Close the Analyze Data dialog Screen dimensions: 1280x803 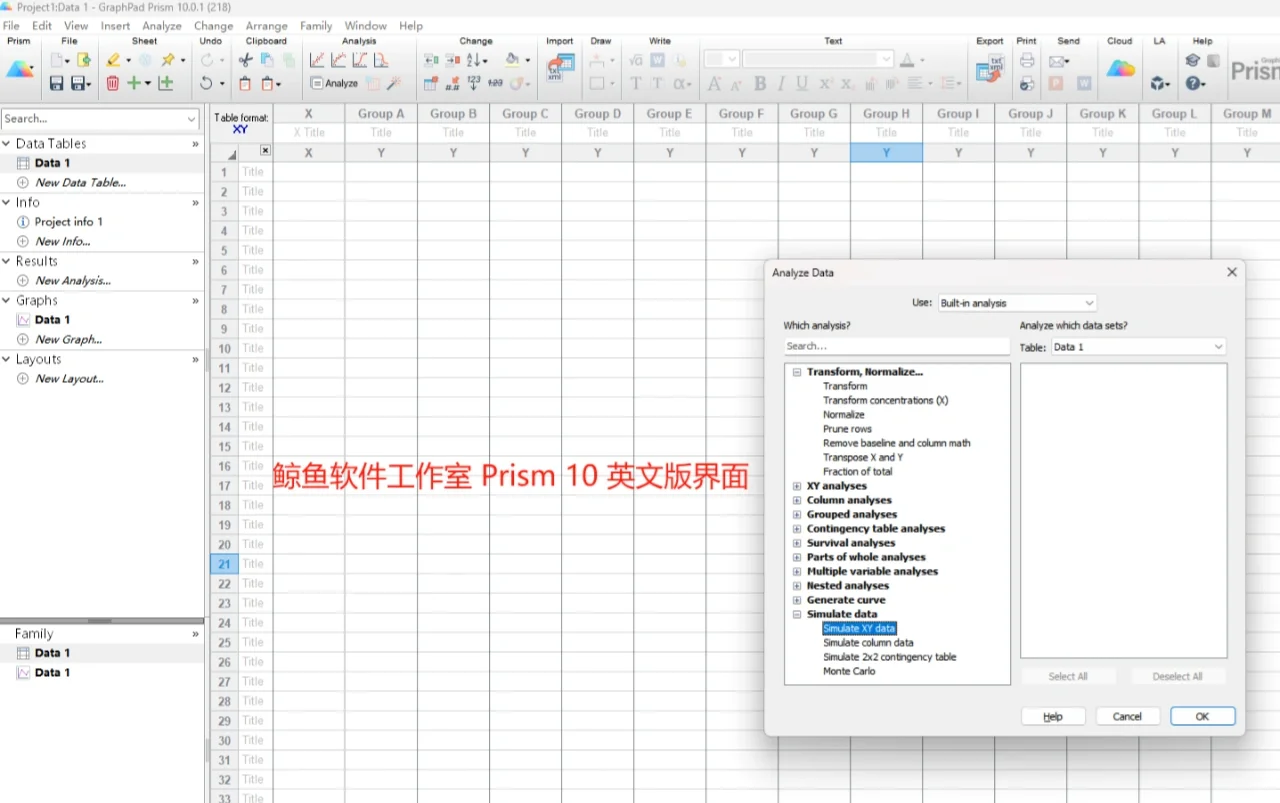tap(1232, 272)
